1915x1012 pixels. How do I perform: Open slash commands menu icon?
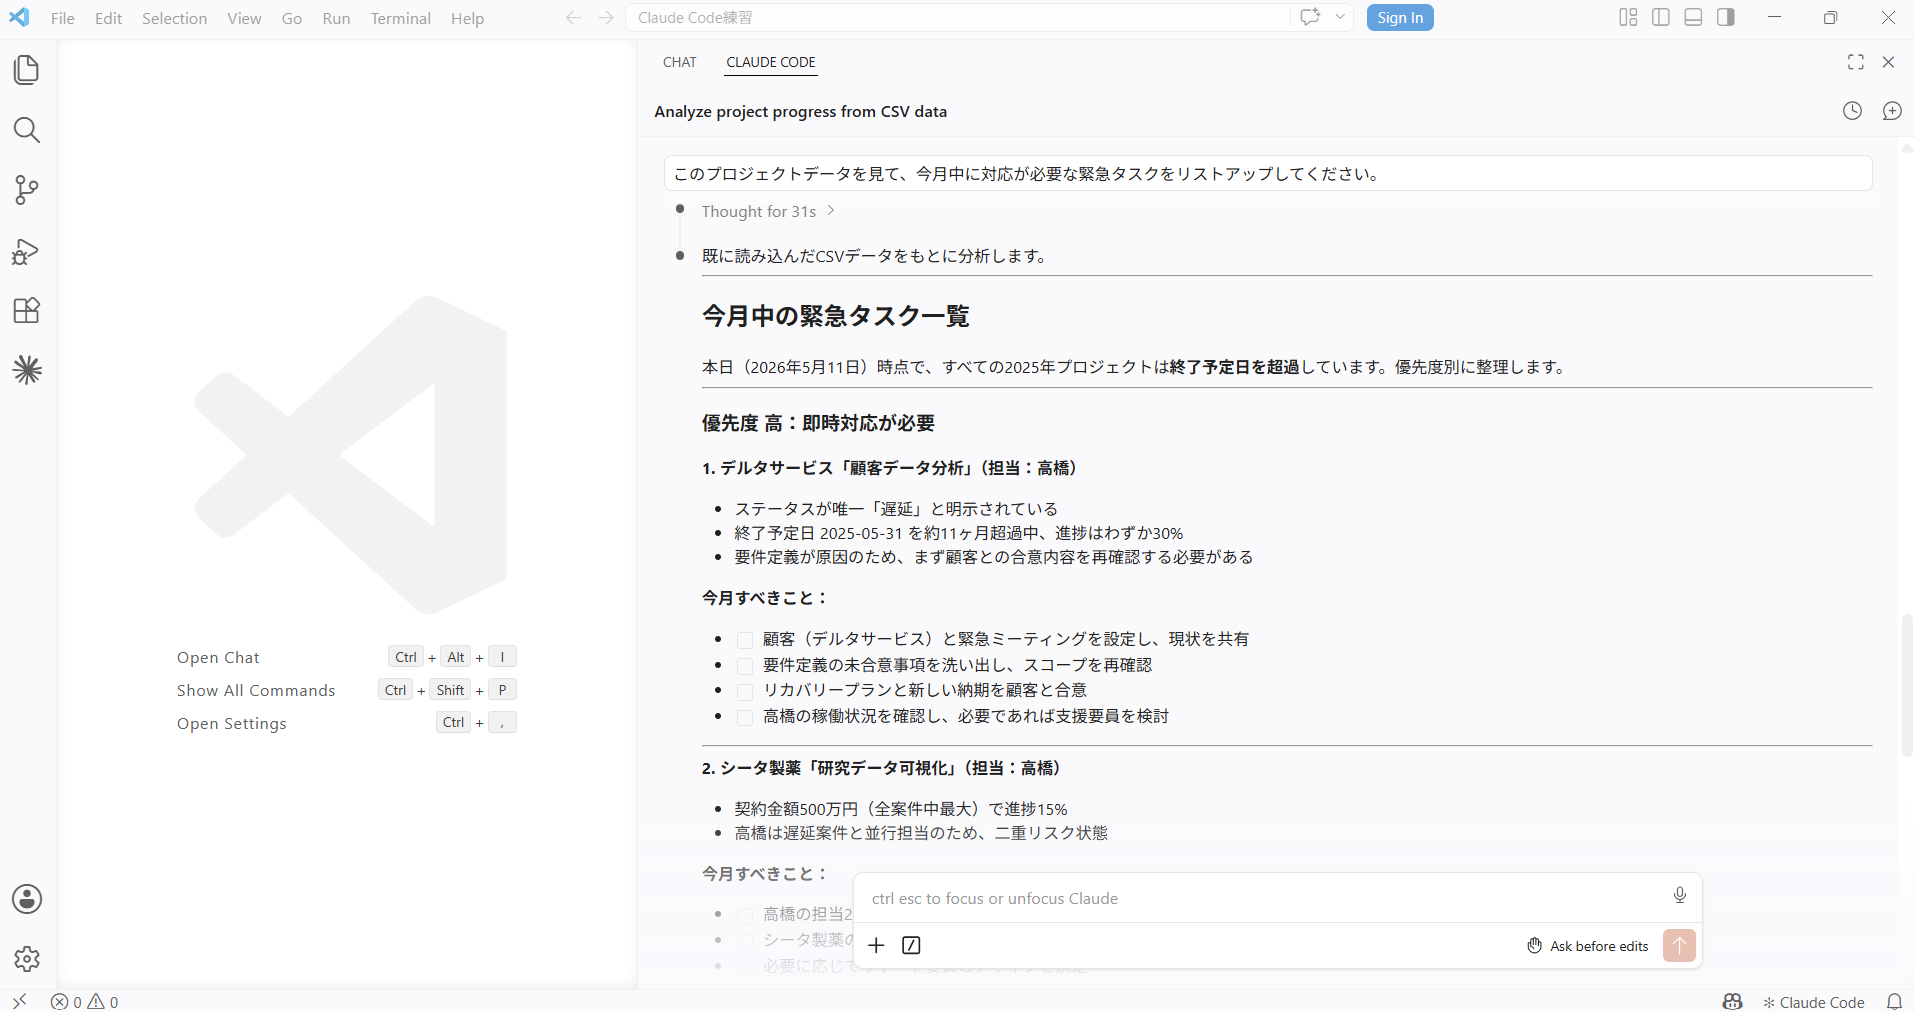[911, 945]
